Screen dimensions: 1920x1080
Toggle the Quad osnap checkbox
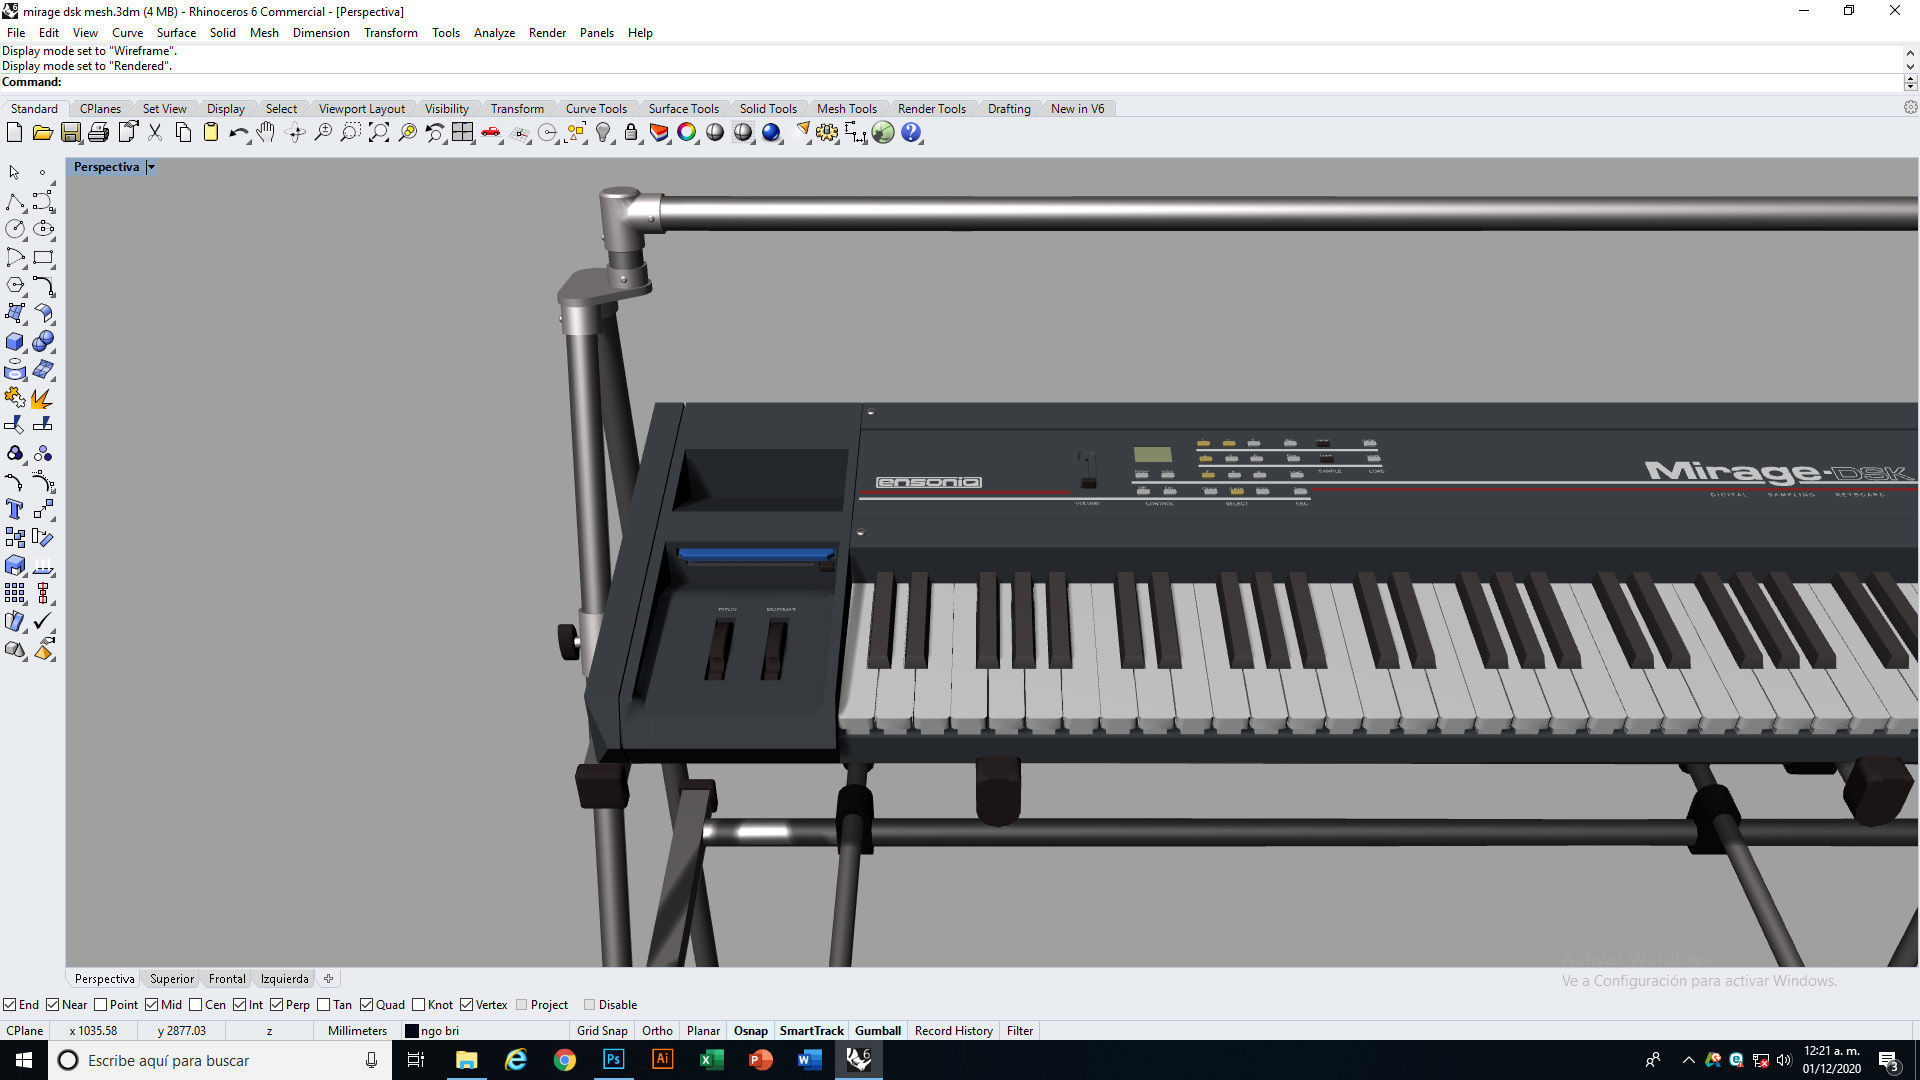click(x=367, y=1005)
